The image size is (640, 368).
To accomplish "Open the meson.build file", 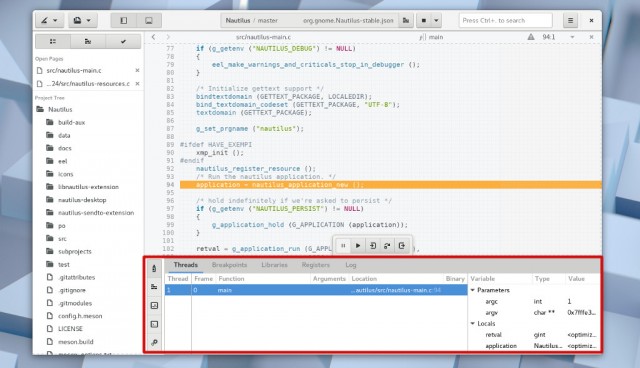I will 76,341.
